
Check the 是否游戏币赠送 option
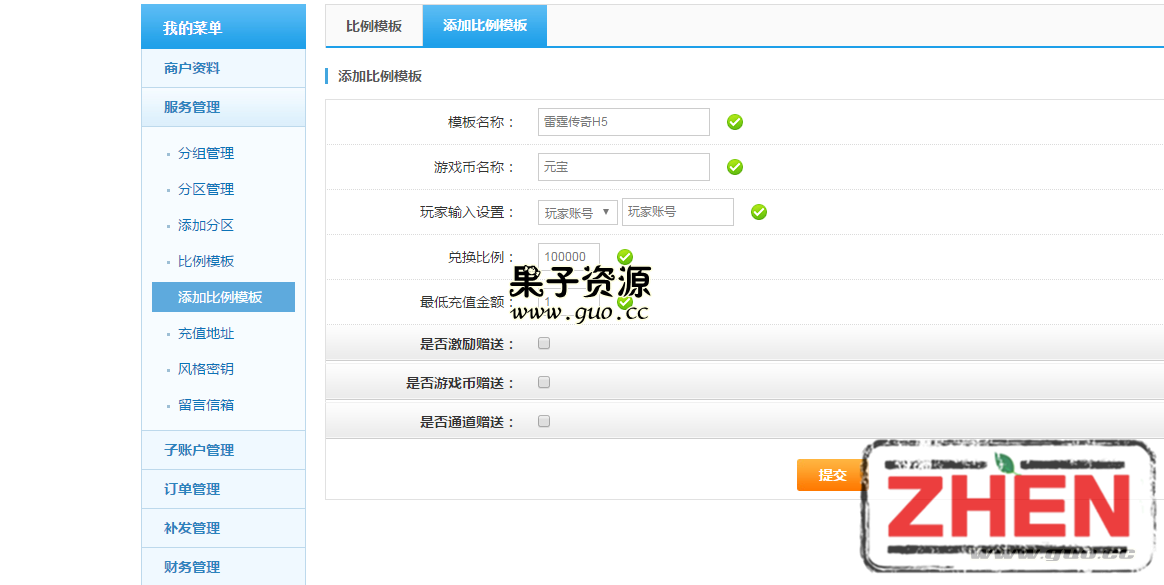pos(543,382)
